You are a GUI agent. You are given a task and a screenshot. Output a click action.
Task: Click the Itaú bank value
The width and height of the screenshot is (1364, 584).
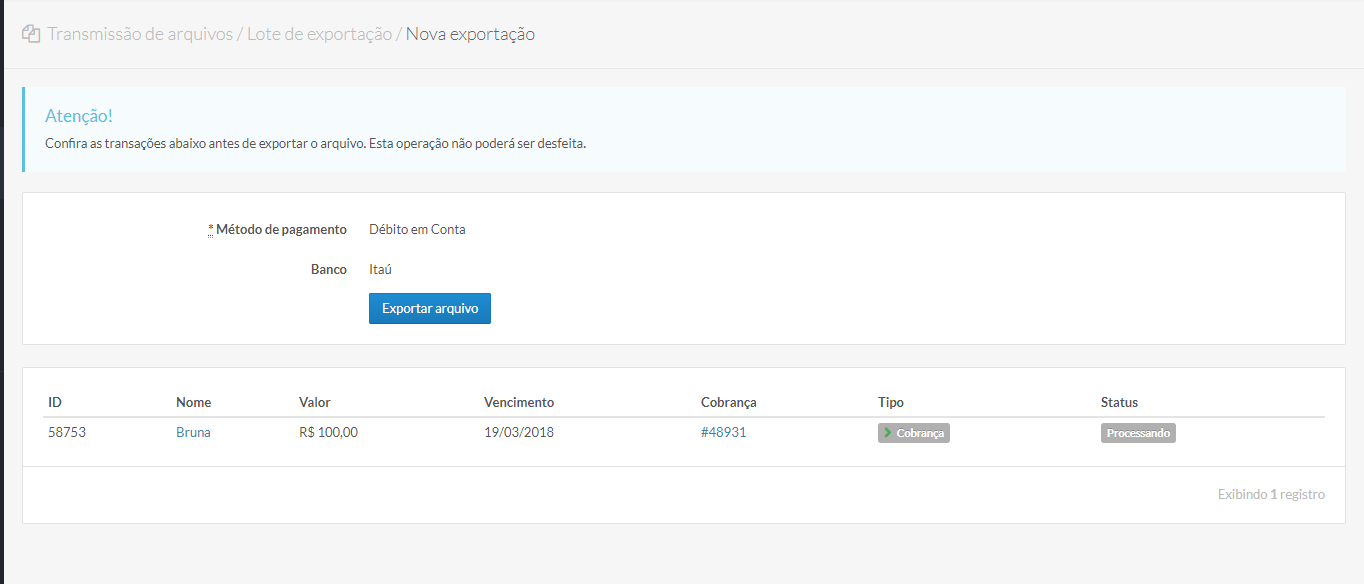coord(380,269)
